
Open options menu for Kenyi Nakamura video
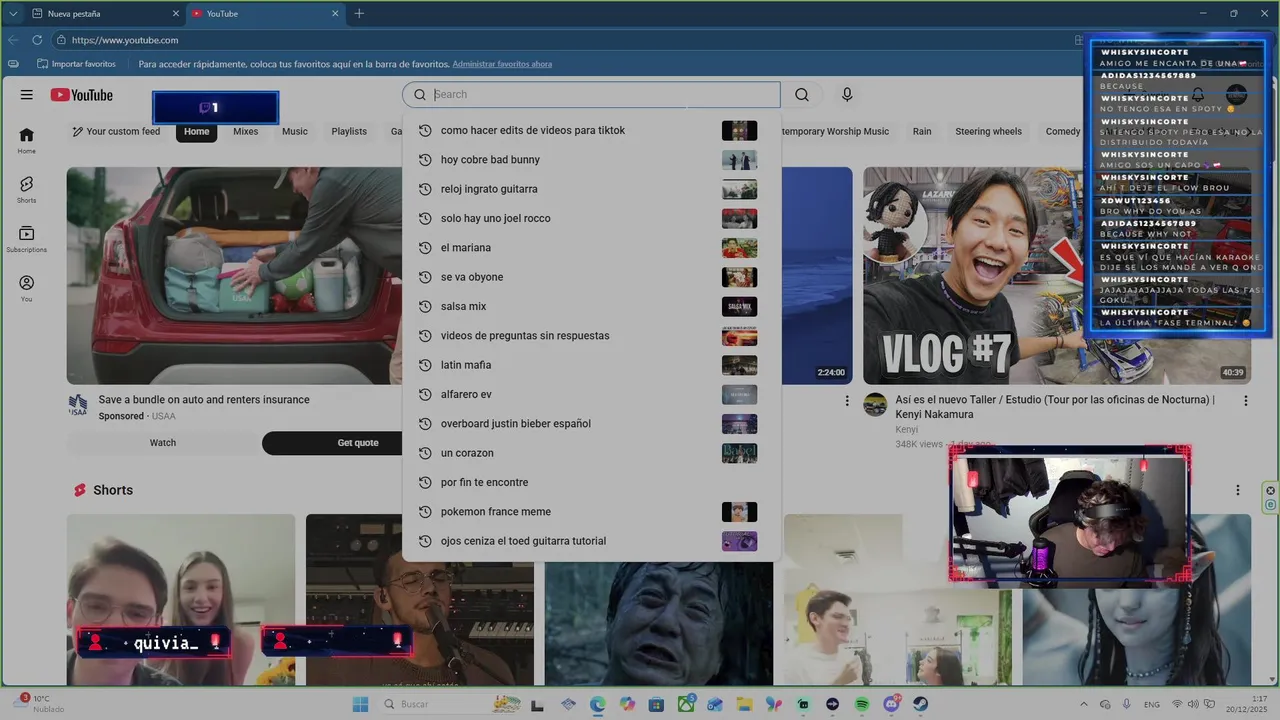(x=1246, y=401)
